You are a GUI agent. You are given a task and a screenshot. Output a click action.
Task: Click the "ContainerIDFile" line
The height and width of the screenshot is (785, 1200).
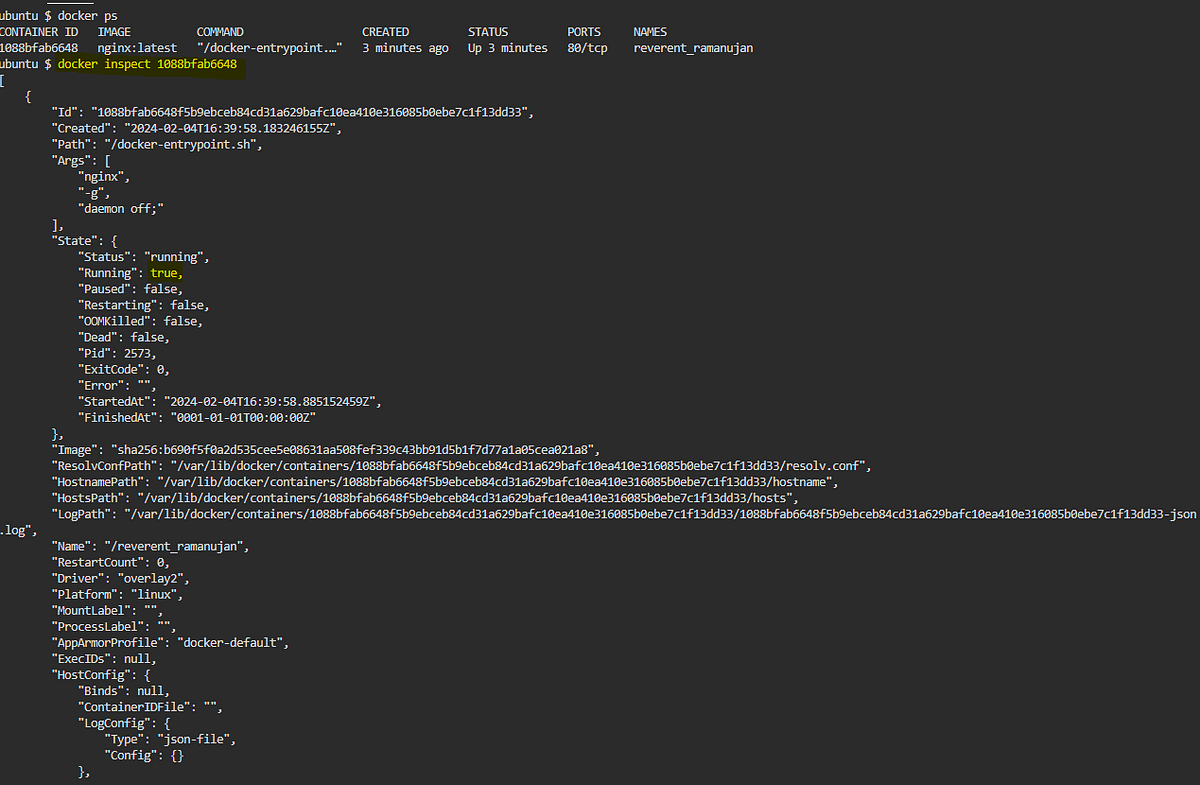coord(150,707)
